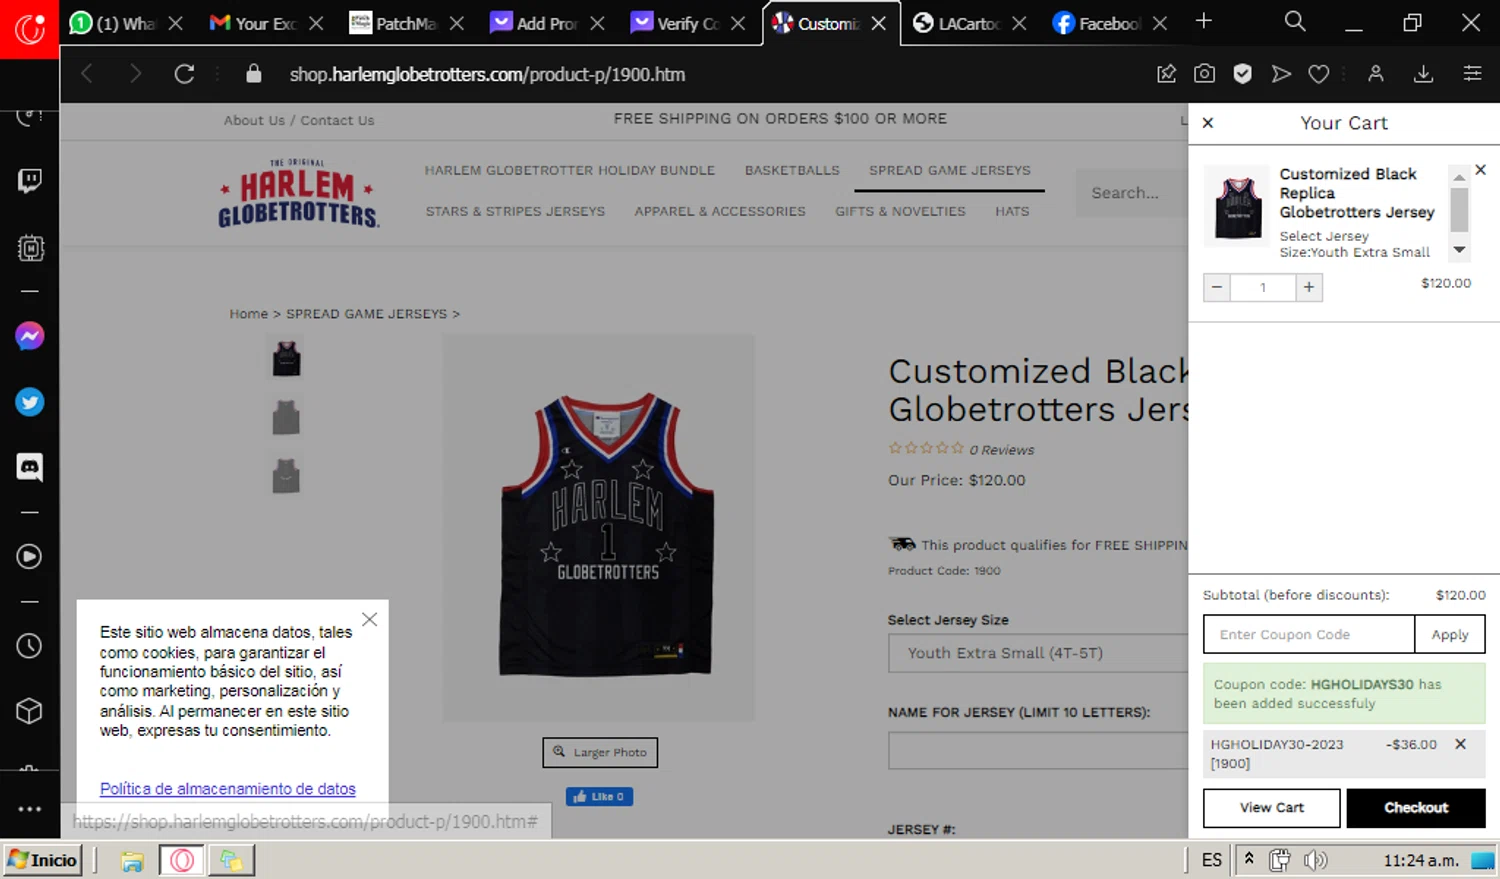This screenshot has height=879, width=1500.
Task: Open the profile account icon
Action: tap(1376, 74)
